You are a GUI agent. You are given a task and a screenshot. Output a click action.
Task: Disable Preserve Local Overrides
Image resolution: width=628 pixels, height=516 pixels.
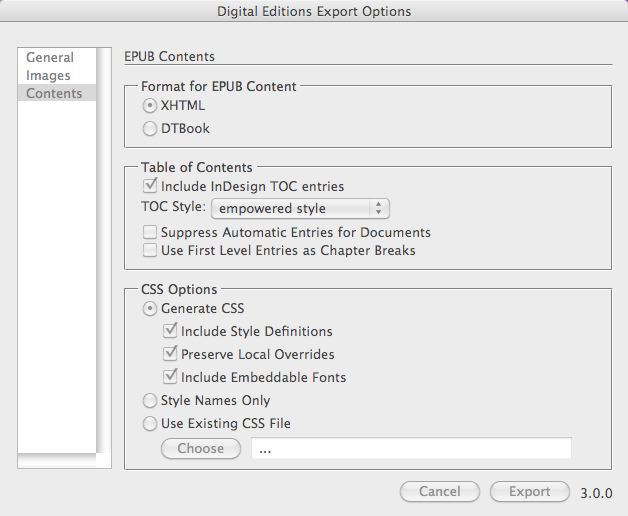[x=170, y=354]
